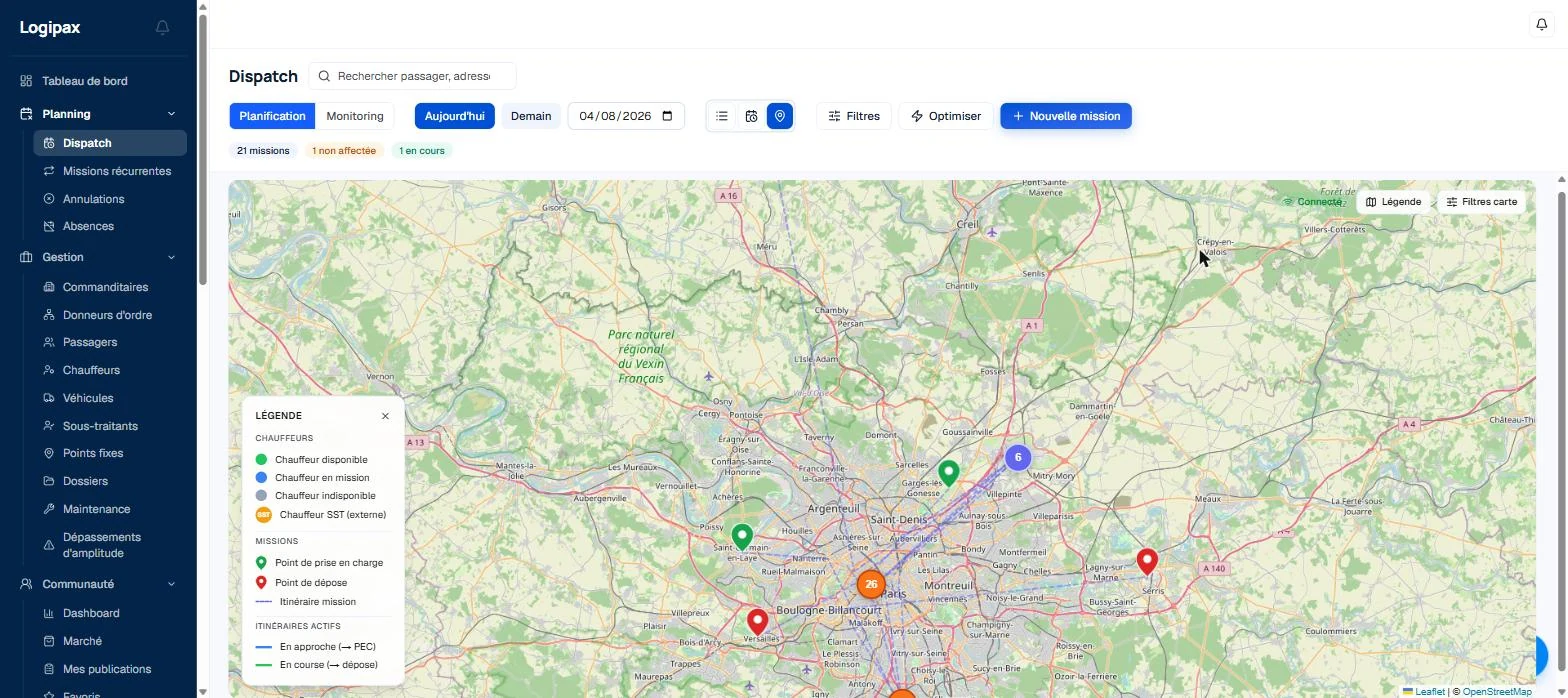The image size is (1568, 698).
Task: Click the page vertical scrollbar
Action: [1562, 430]
